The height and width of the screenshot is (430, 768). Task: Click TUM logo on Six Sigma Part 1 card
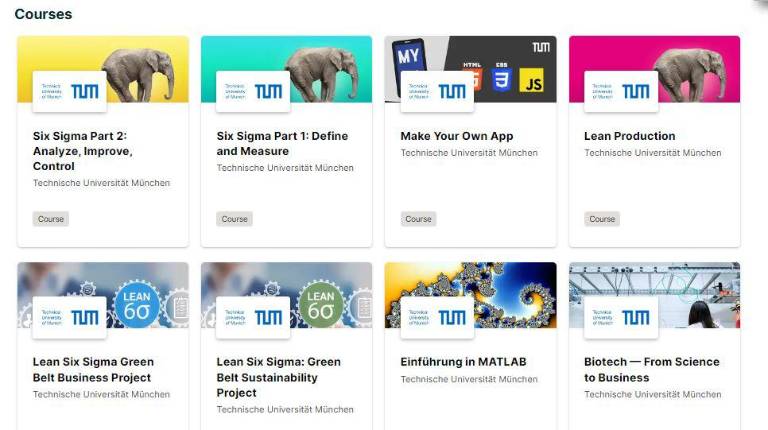pyautogui.click(x=253, y=92)
